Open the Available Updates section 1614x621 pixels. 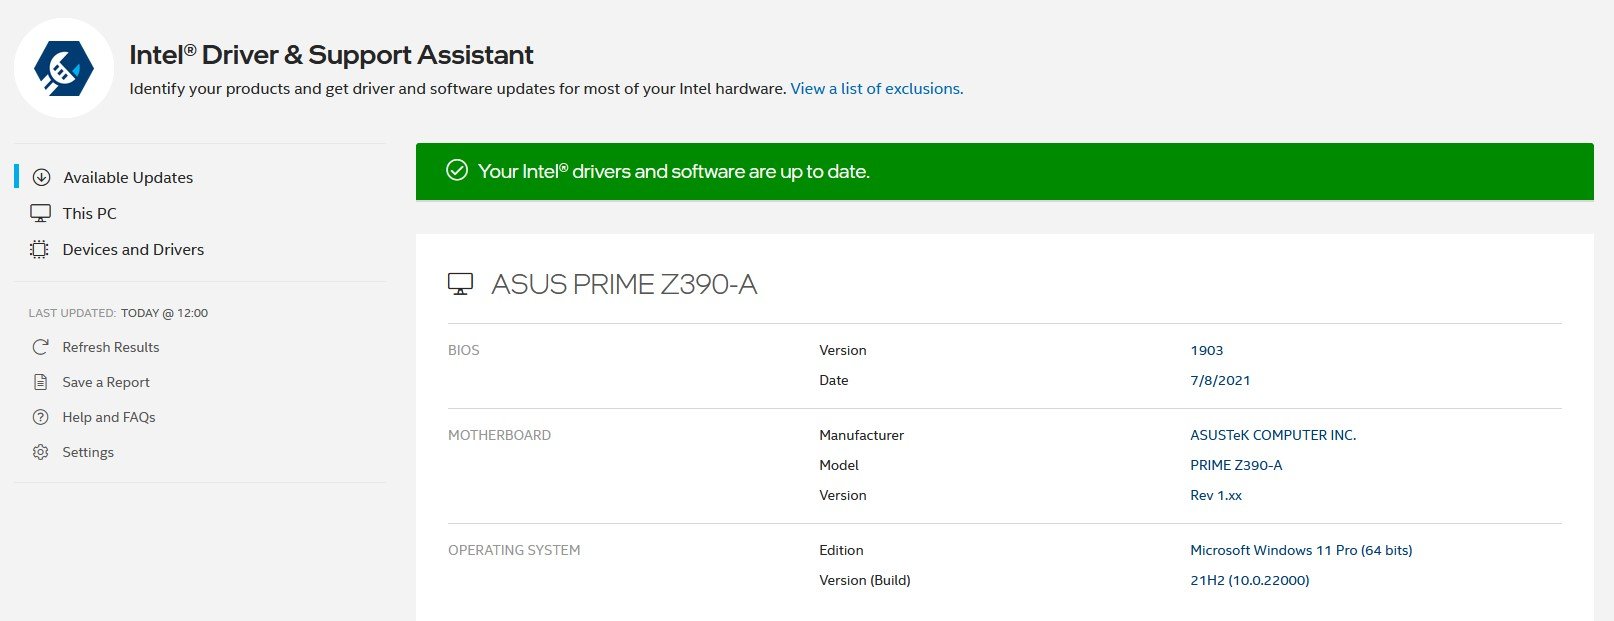coord(128,177)
